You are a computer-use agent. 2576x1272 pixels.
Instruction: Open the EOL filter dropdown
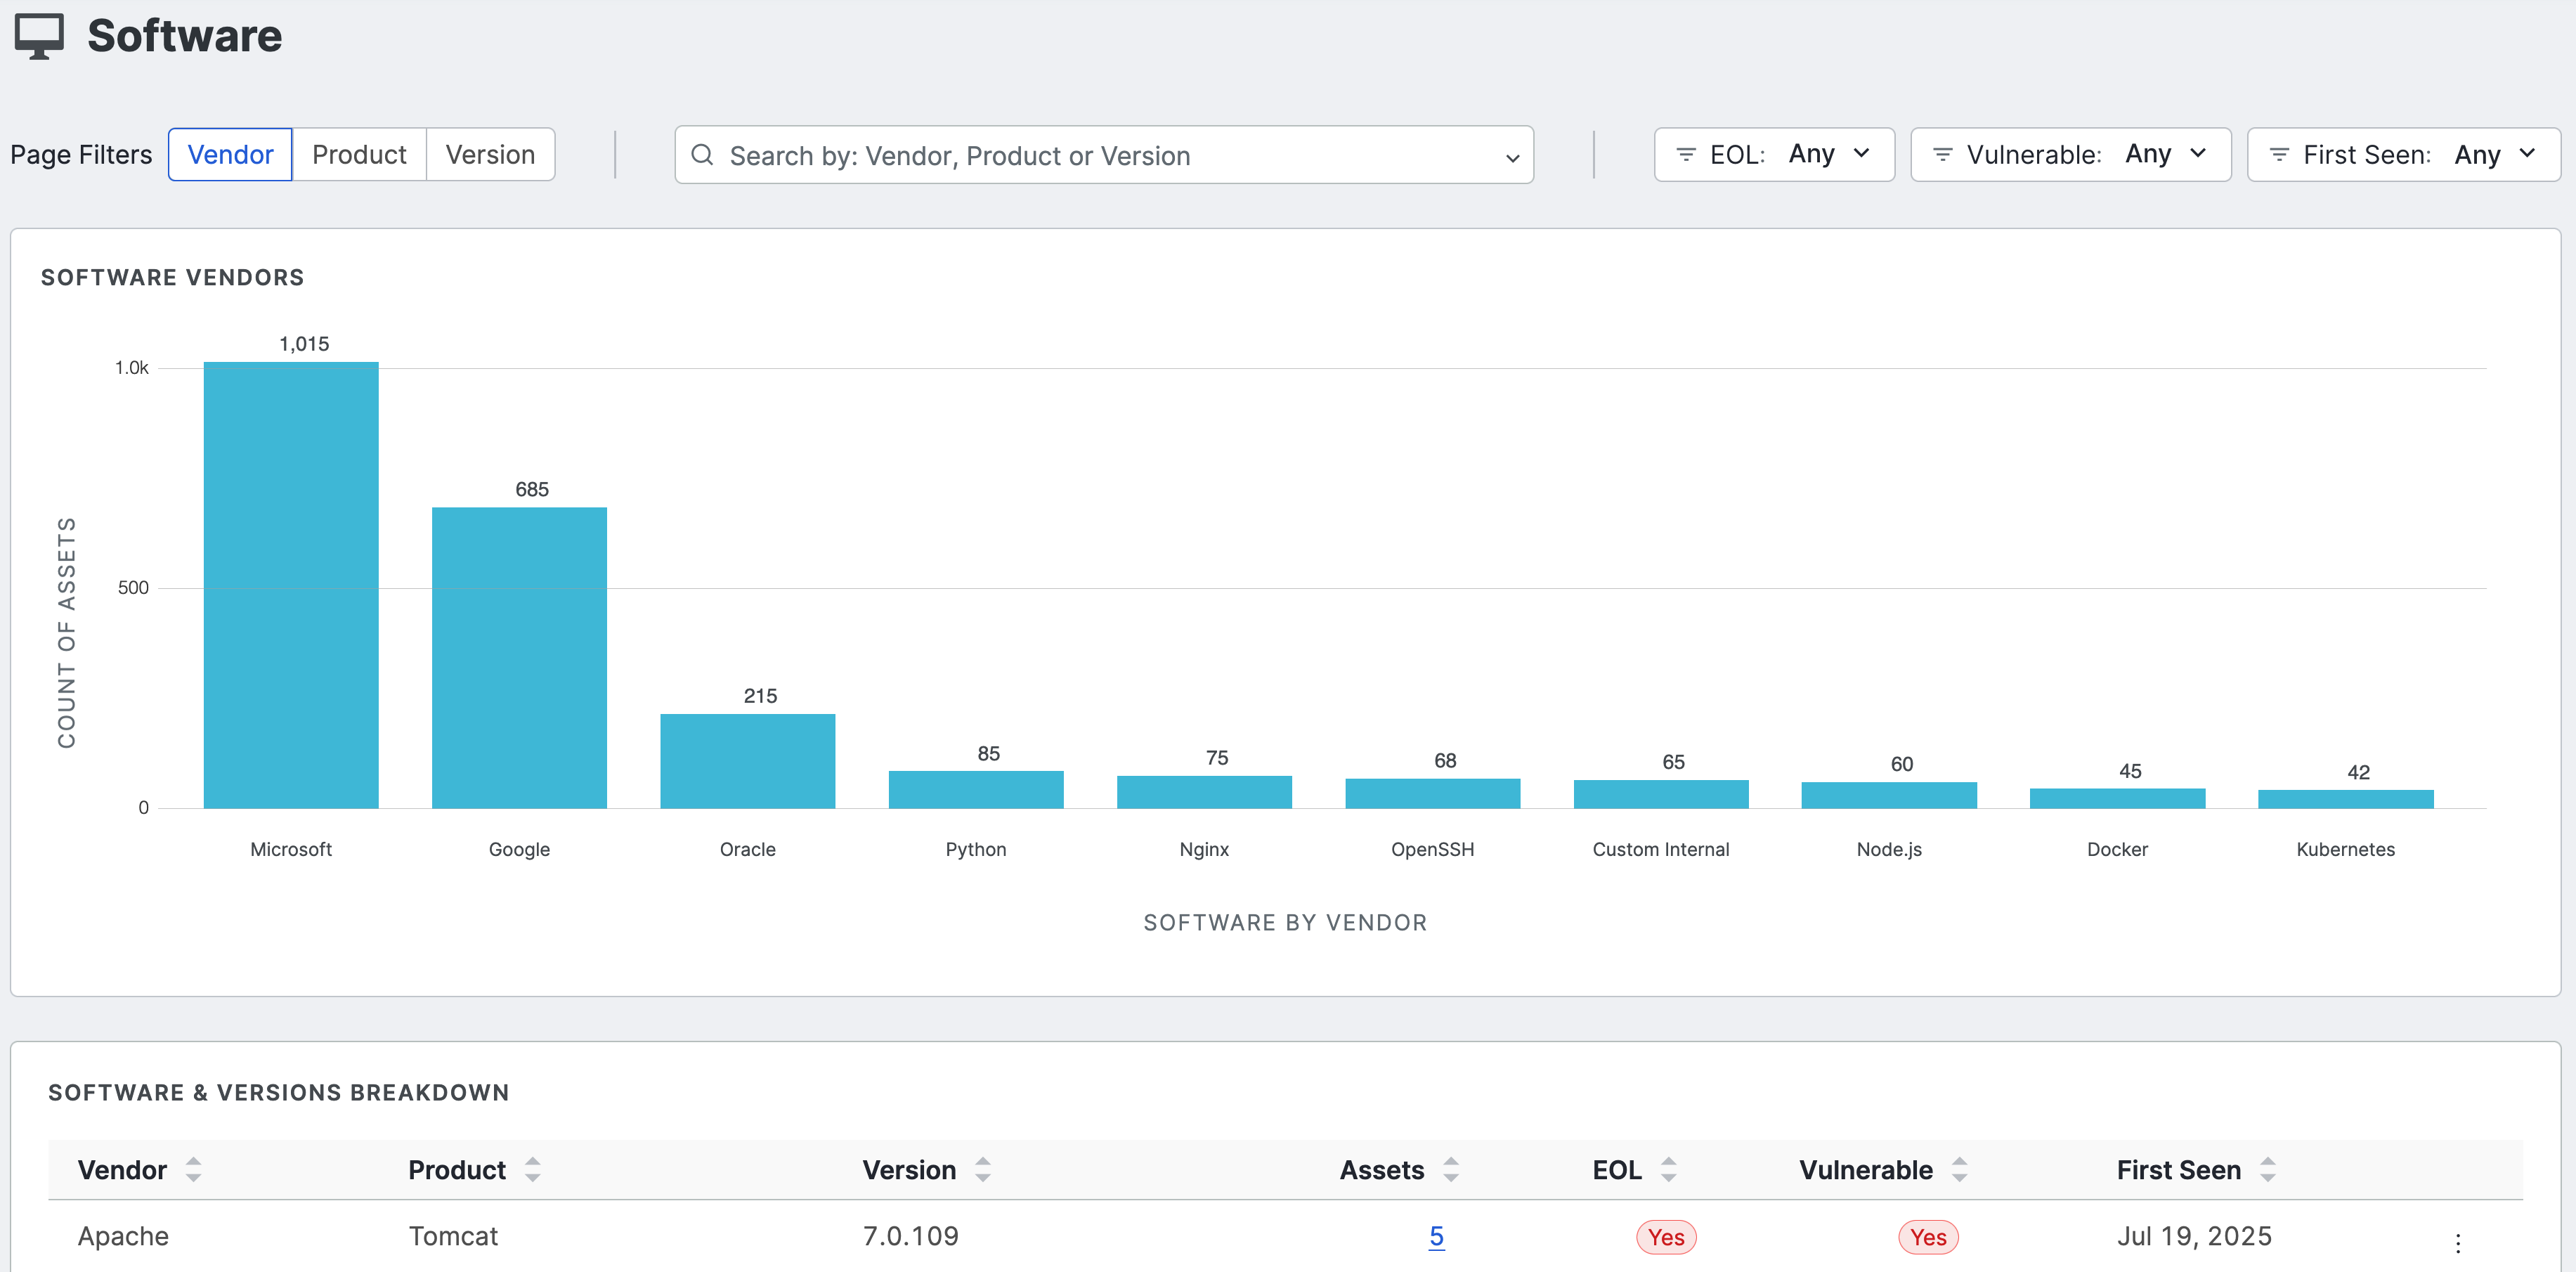(x=1773, y=155)
